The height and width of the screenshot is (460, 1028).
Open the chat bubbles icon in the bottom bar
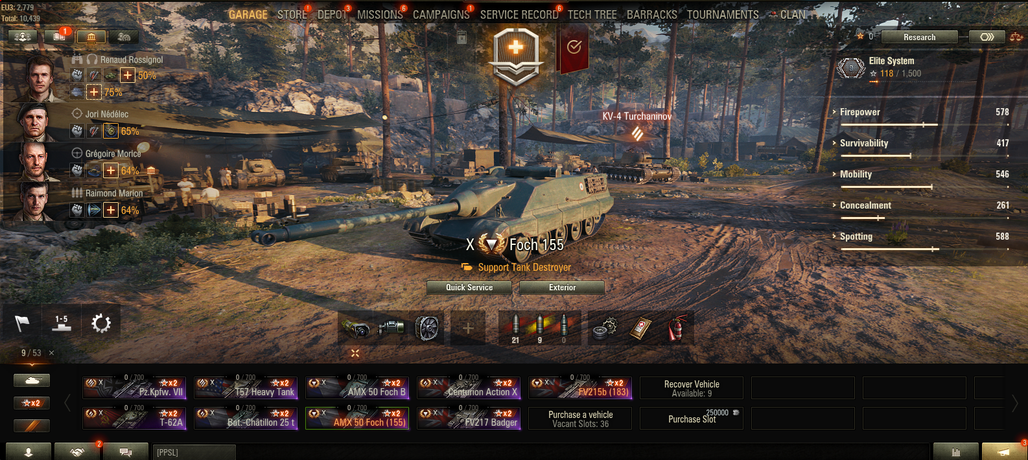coord(126,451)
